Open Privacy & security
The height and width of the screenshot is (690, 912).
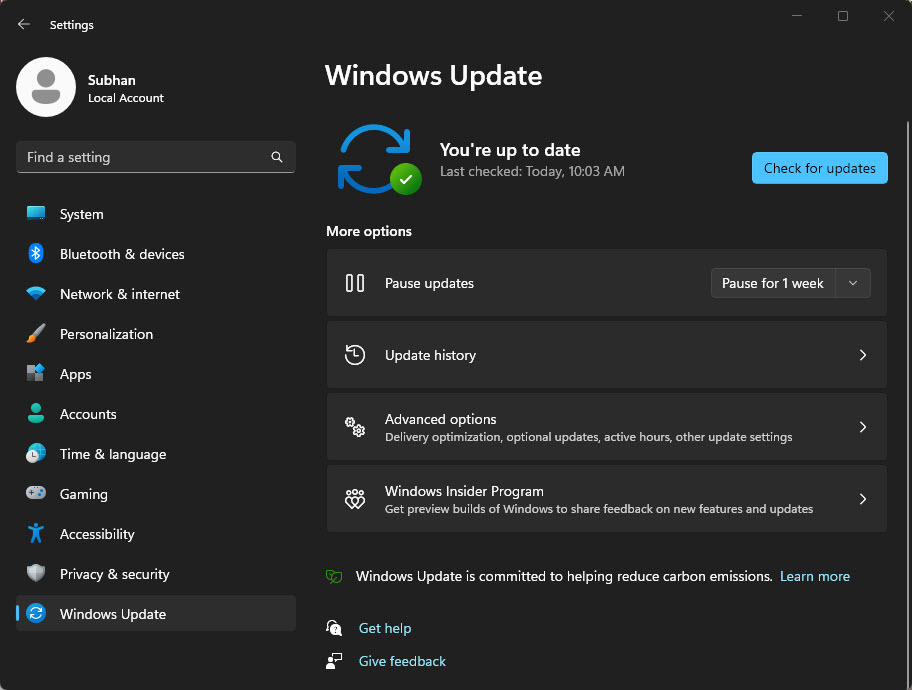pos(156,574)
